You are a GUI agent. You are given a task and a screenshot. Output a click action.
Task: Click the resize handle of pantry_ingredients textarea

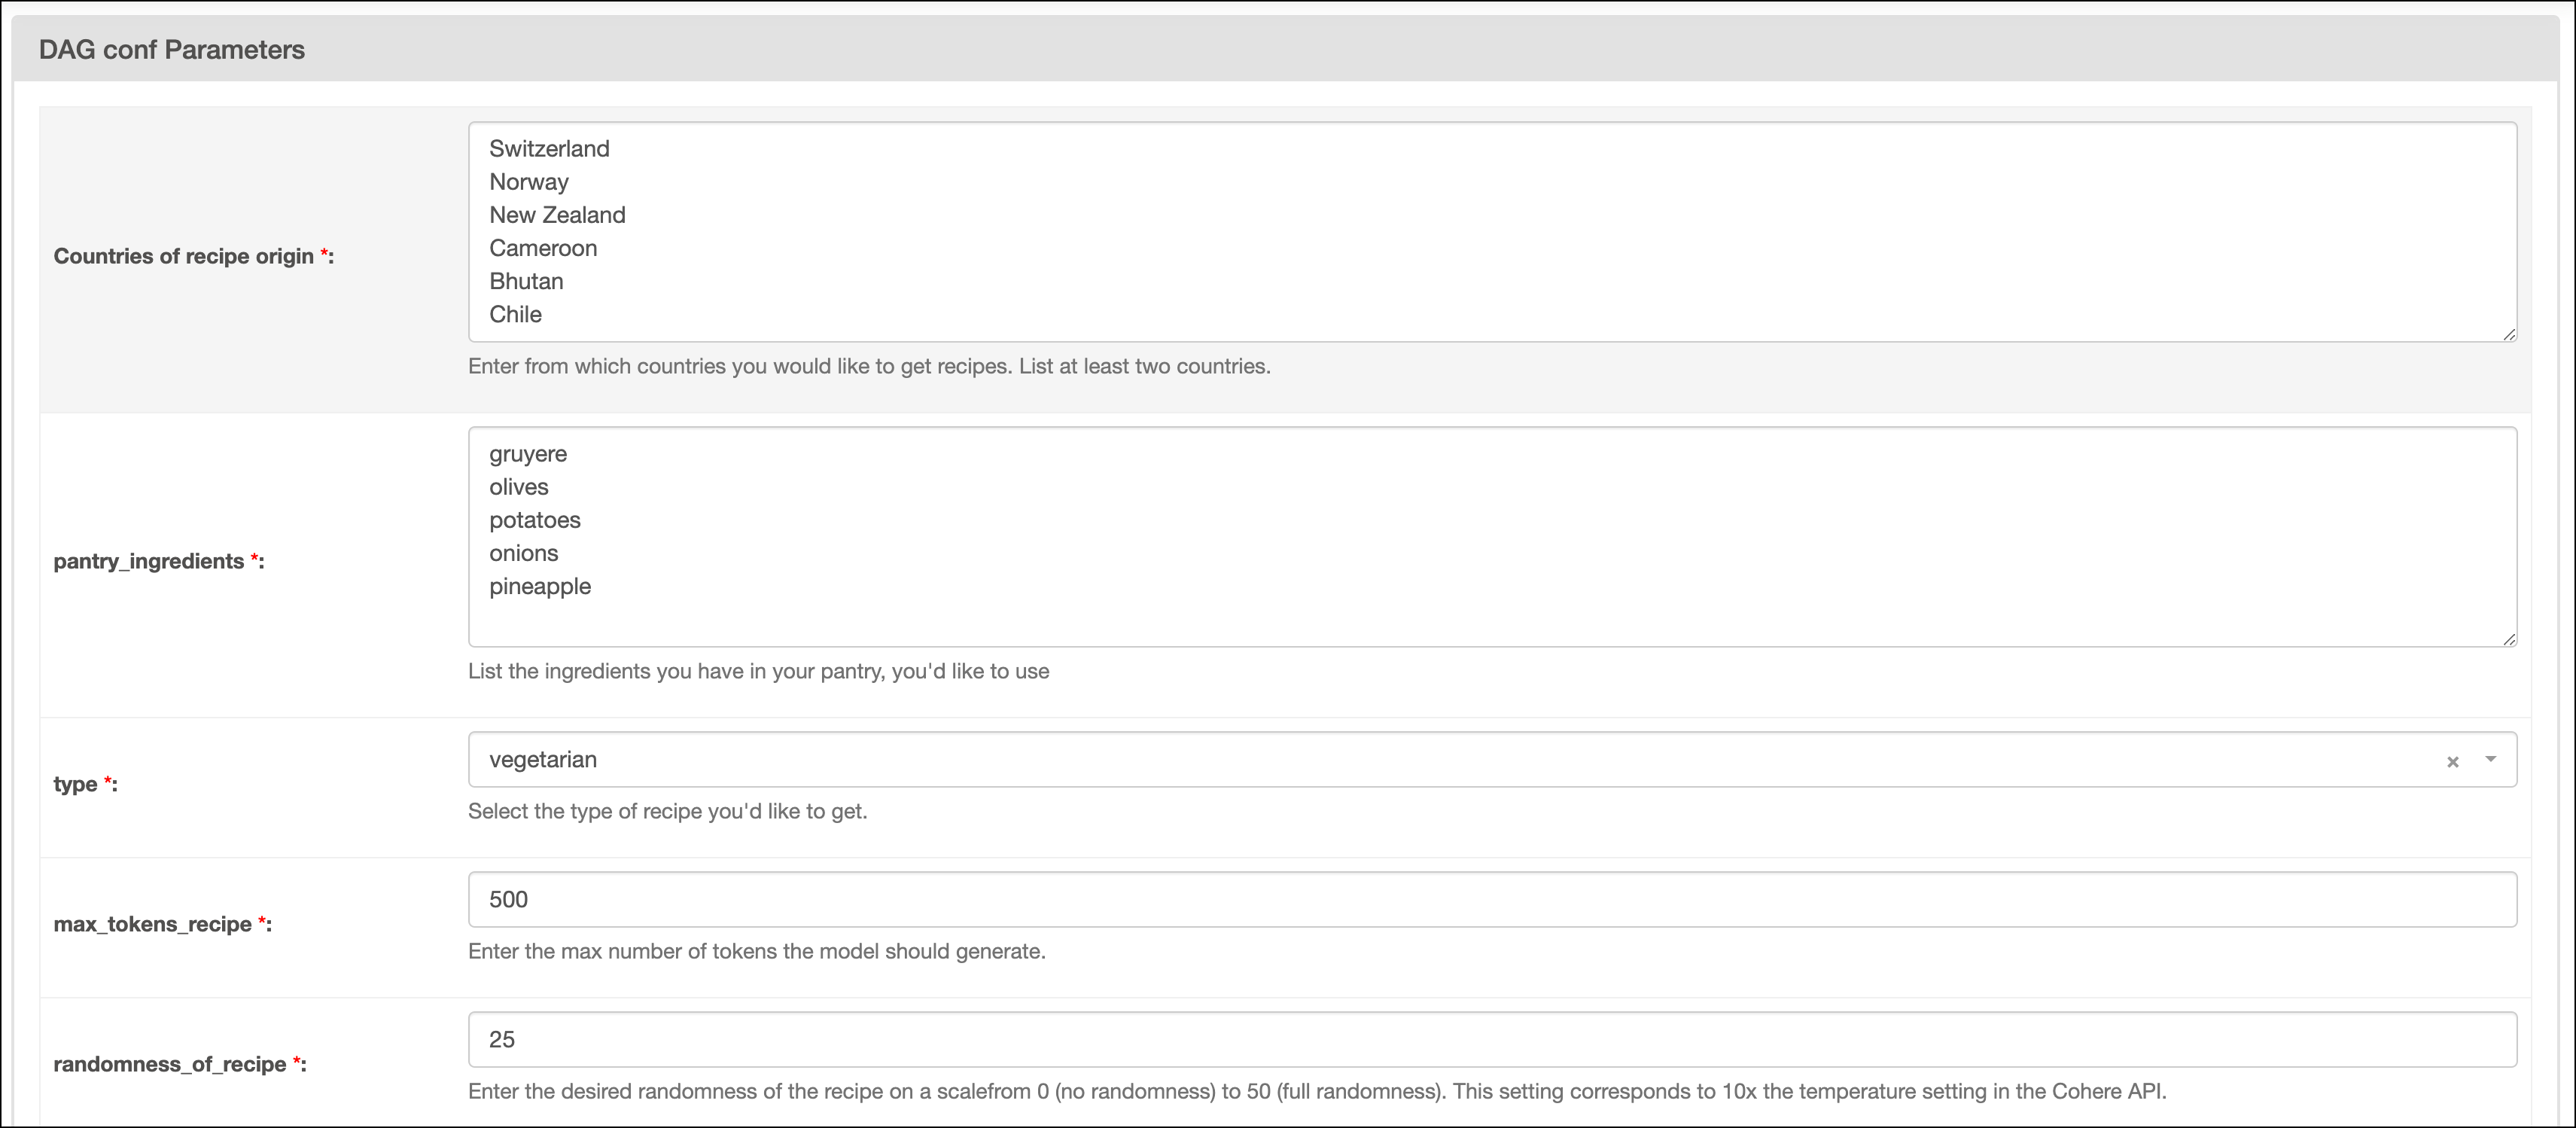click(2510, 640)
